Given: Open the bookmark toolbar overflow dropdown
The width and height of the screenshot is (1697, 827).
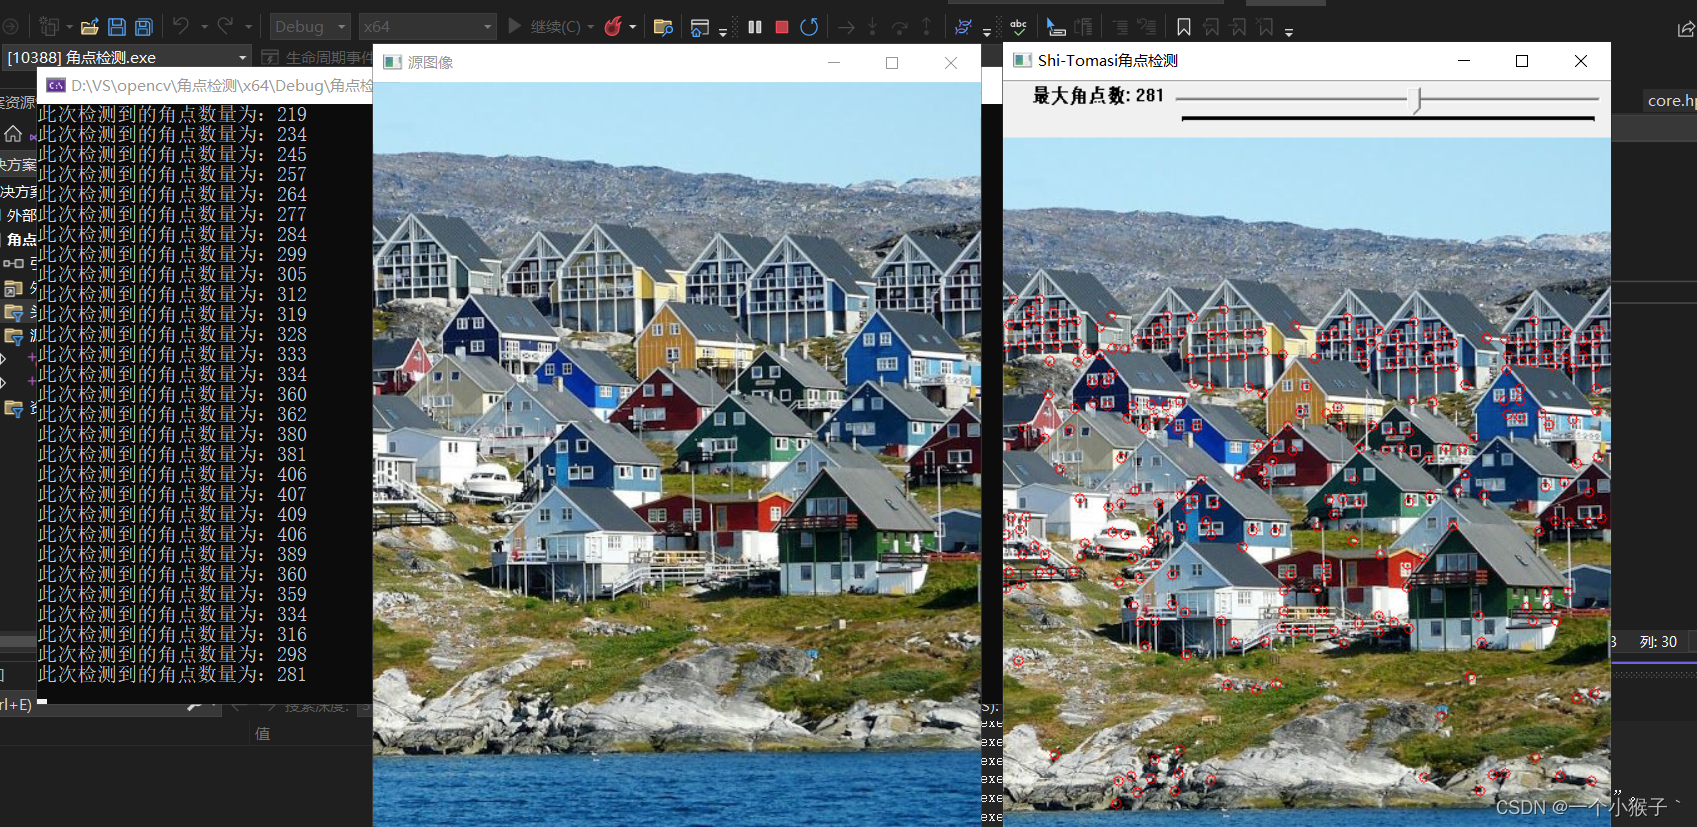Looking at the screenshot, I should (1289, 31).
